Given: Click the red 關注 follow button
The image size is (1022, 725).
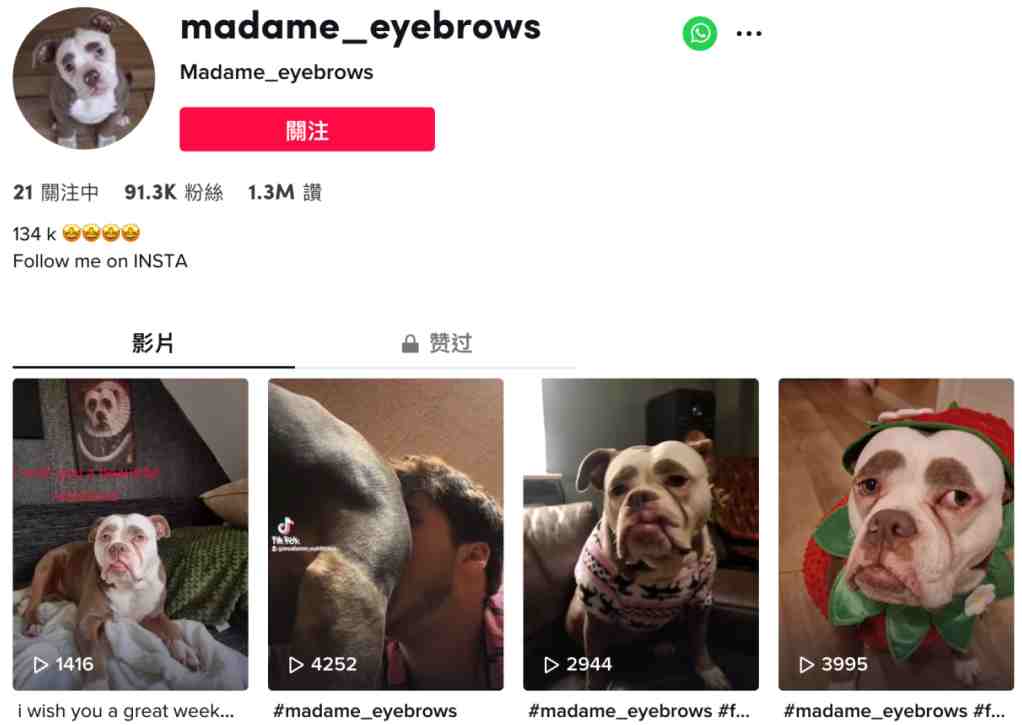Looking at the screenshot, I should click(307, 129).
